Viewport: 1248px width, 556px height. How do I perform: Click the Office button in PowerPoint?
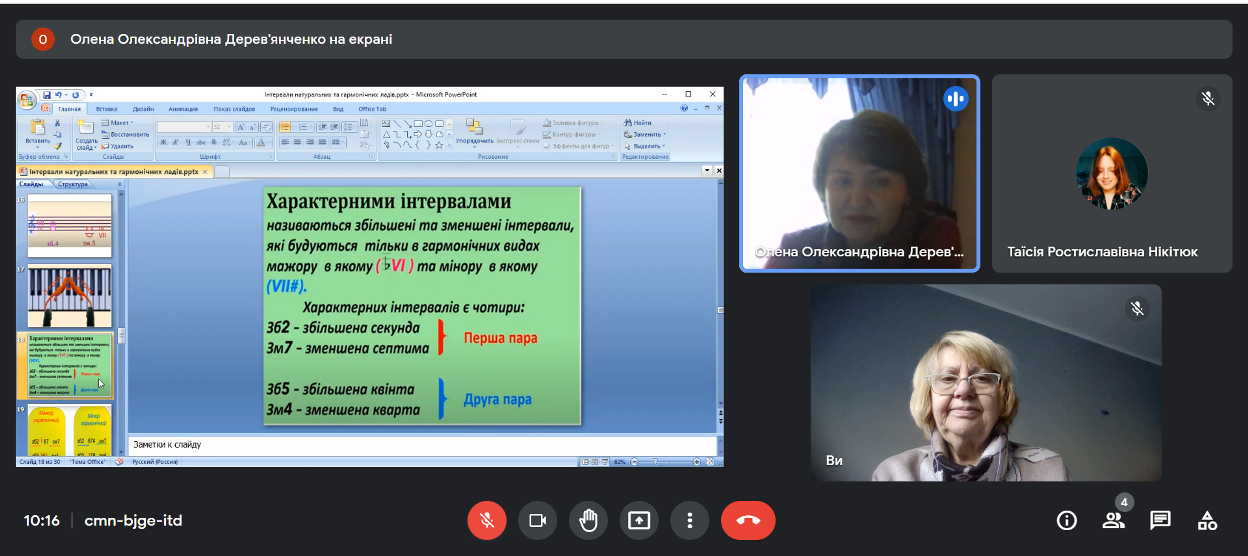tap(27, 99)
